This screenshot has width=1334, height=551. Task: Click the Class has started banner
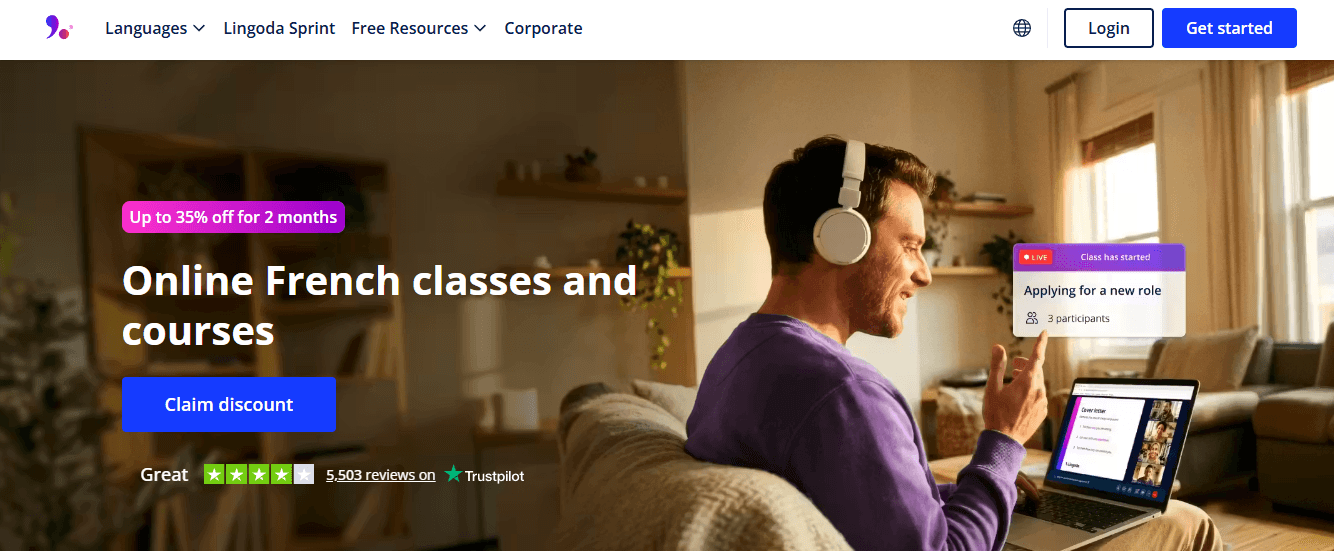coord(1099,257)
